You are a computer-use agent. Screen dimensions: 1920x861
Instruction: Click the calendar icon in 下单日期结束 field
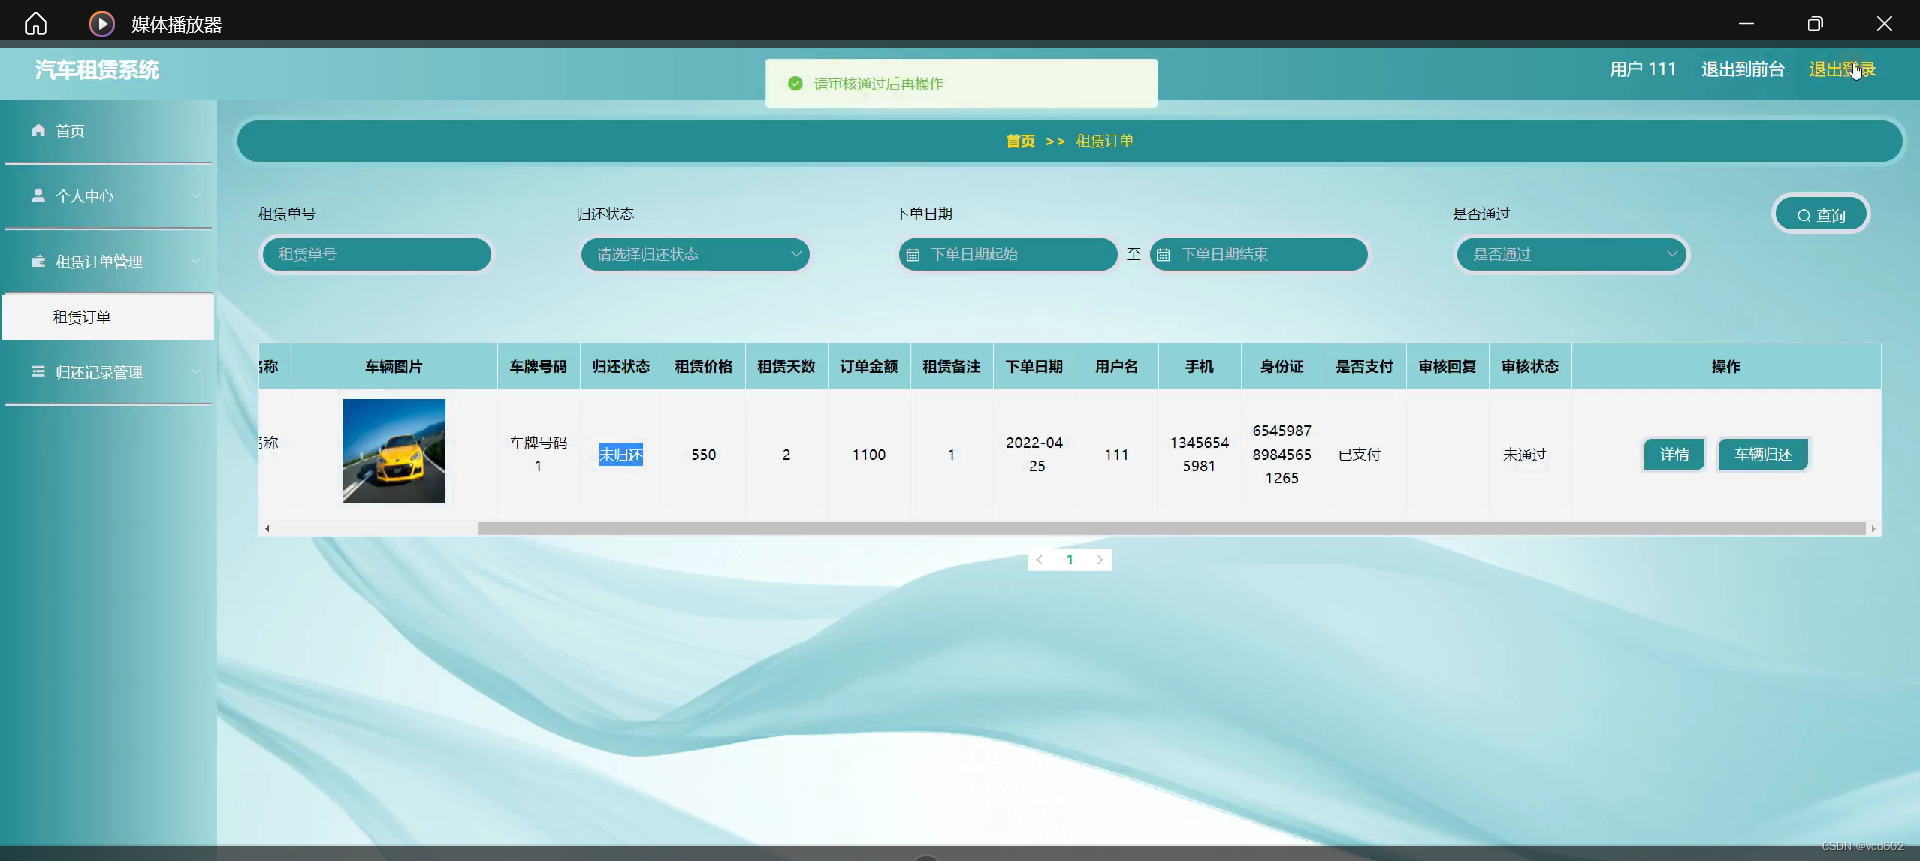pos(1163,255)
